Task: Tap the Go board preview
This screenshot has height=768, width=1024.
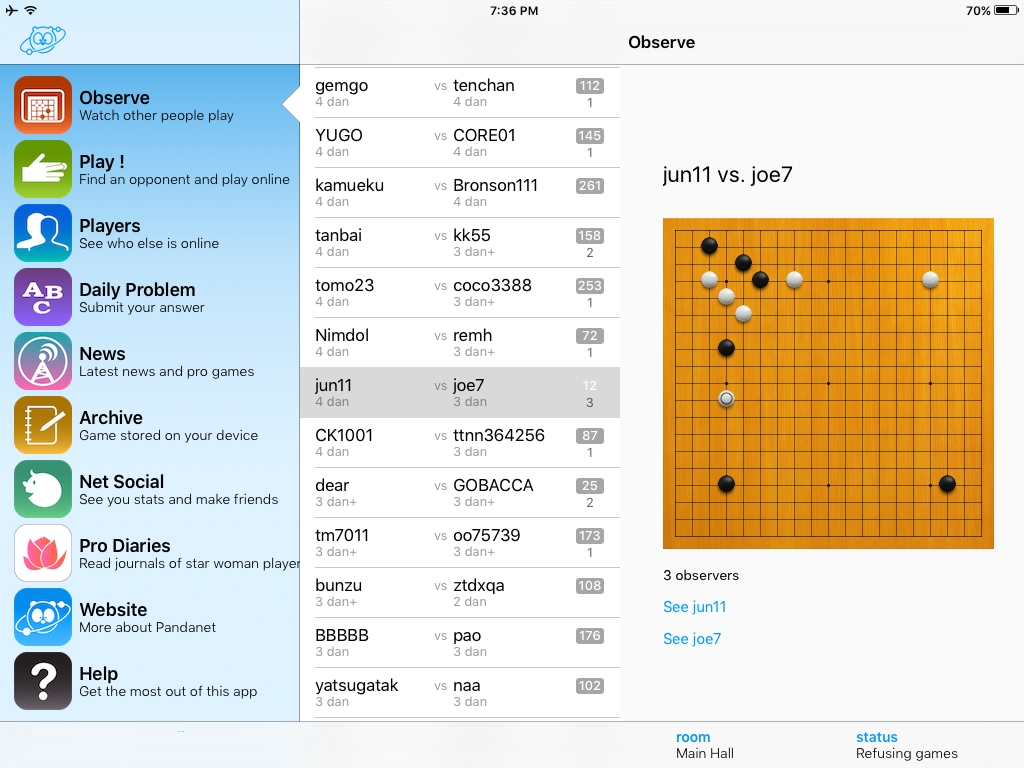Action: click(828, 383)
